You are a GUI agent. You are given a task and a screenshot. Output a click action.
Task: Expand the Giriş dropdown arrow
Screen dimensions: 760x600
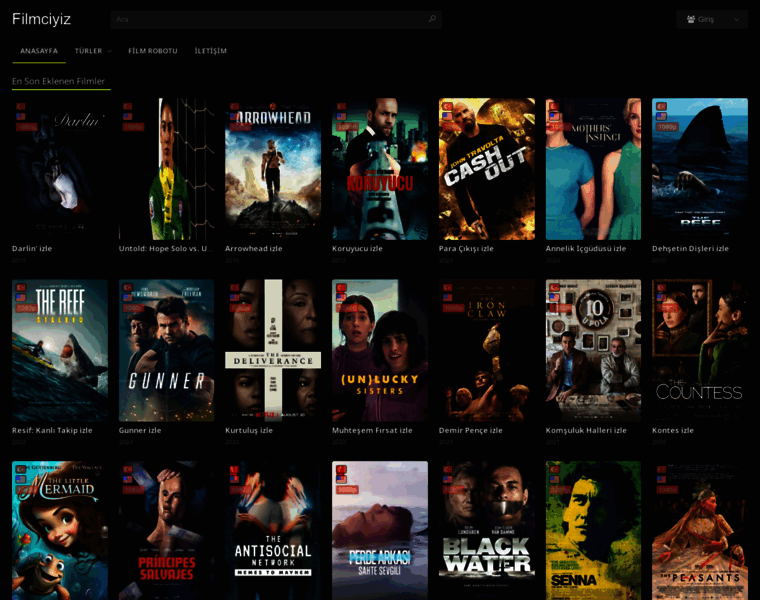click(x=736, y=19)
